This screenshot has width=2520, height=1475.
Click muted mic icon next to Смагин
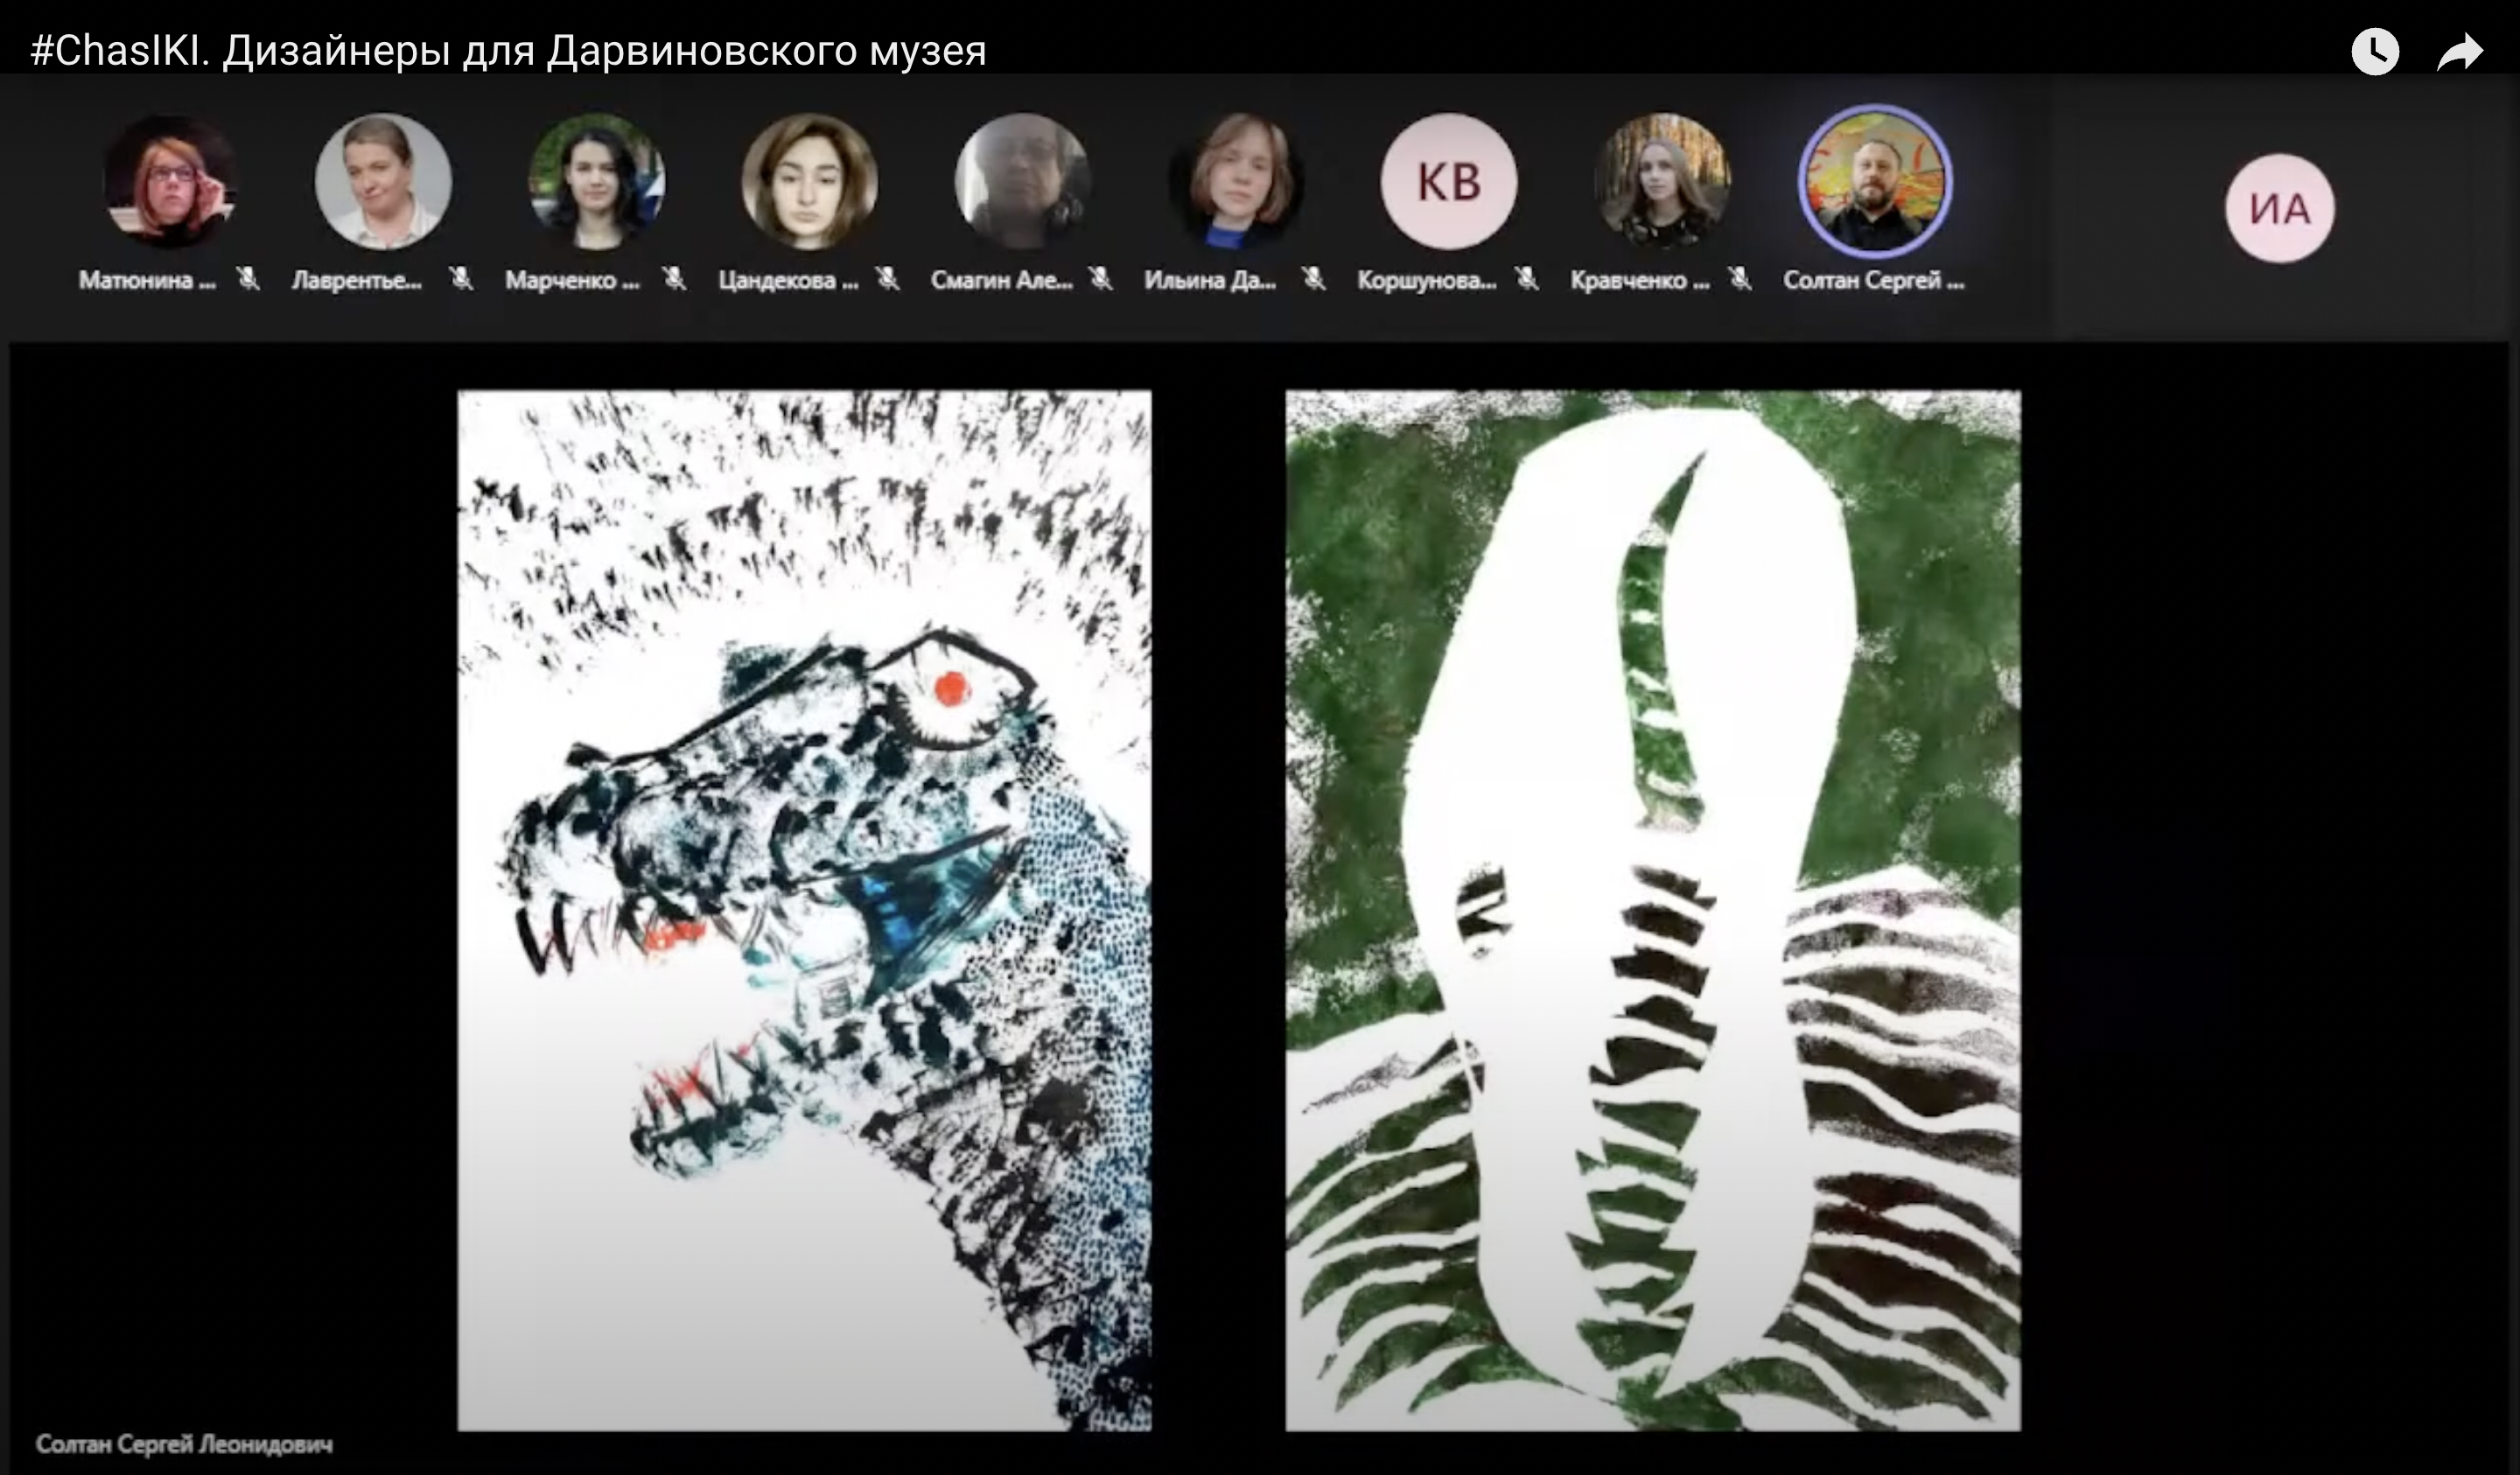point(1100,279)
